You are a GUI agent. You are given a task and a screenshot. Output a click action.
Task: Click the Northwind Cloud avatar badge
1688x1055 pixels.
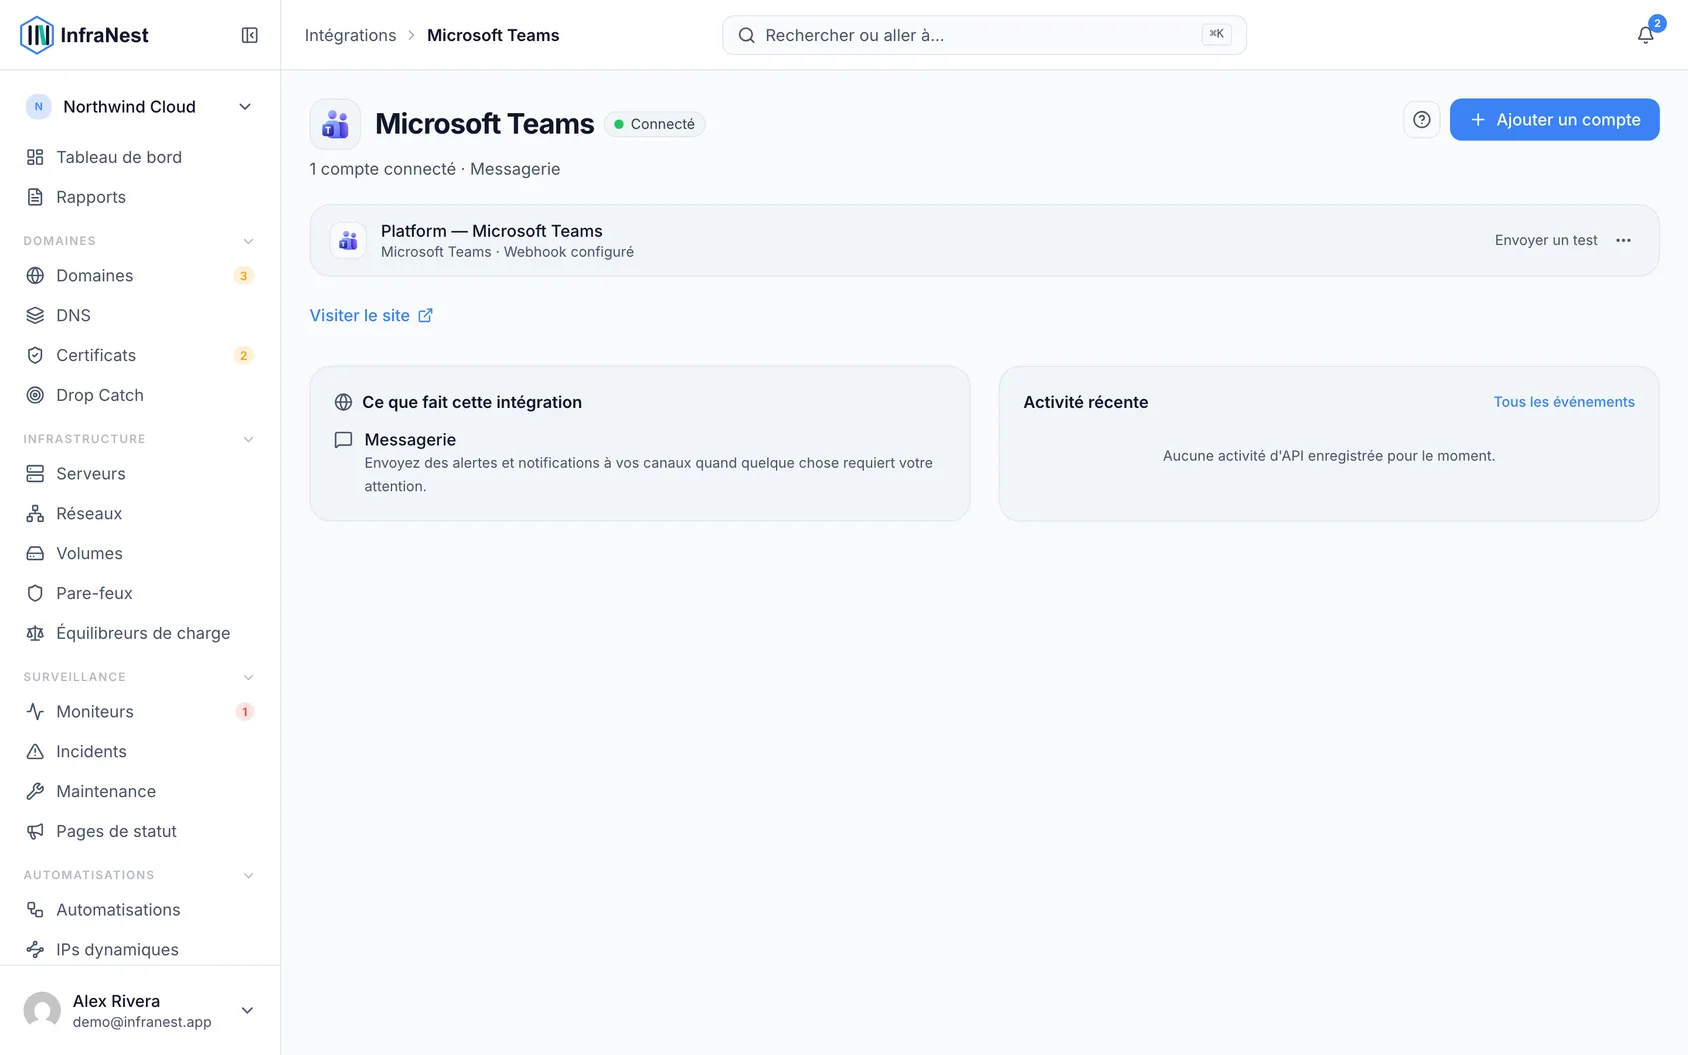click(x=38, y=107)
